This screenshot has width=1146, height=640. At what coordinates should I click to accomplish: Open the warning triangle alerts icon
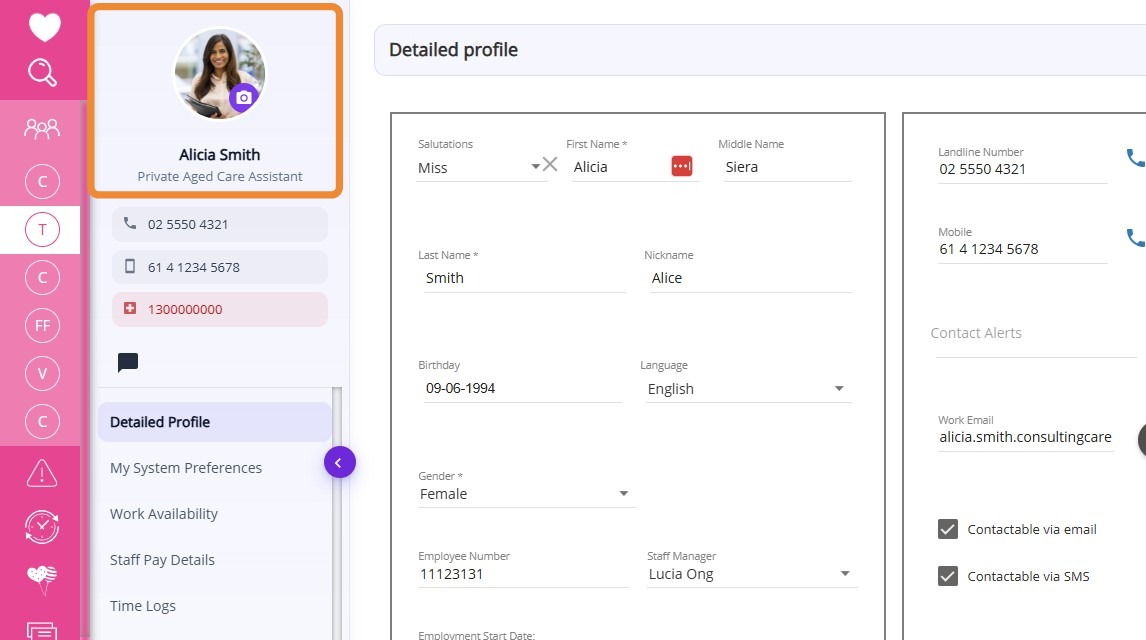click(x=42, y=472)
